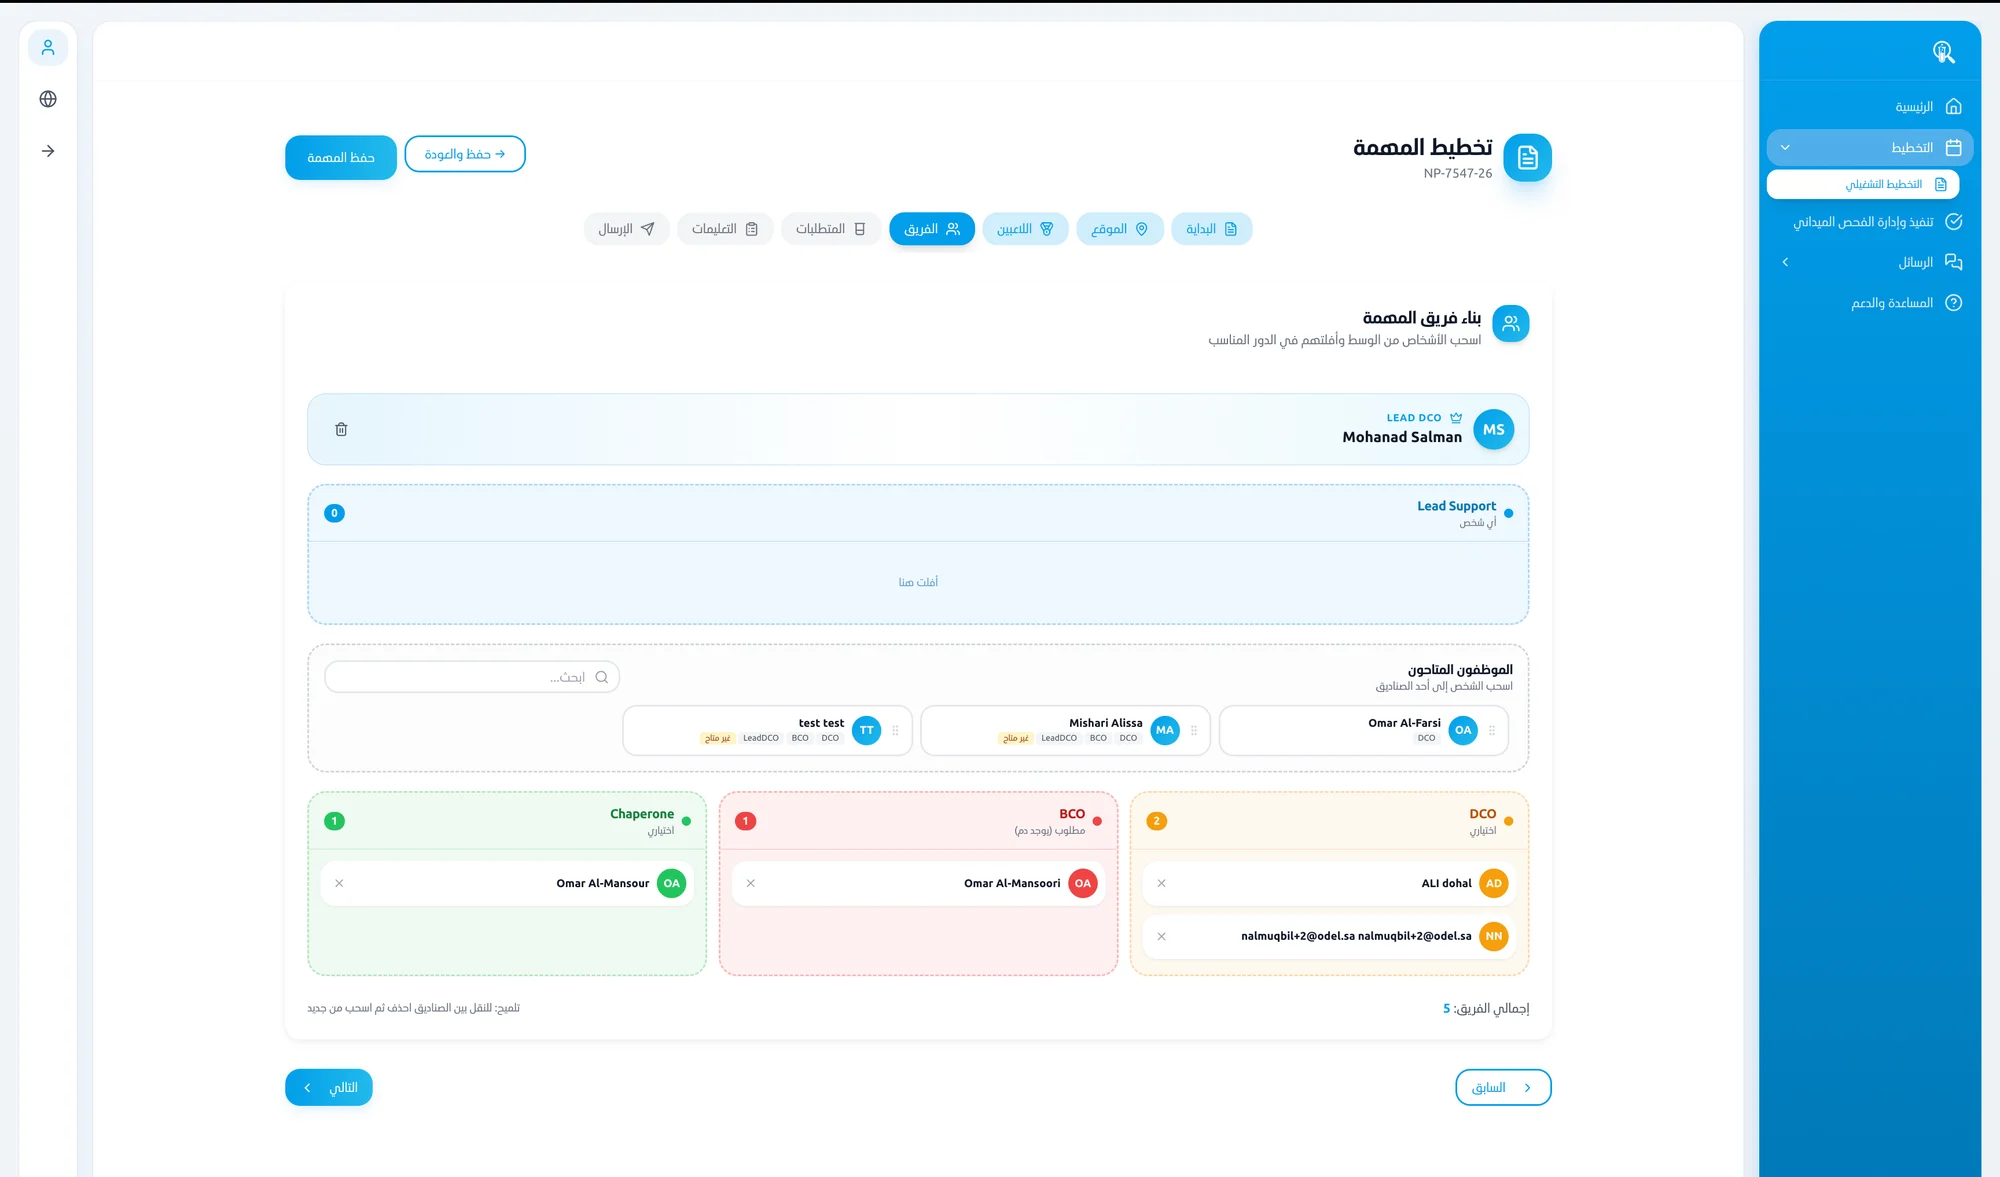This screenshot has width=2000, height=1177.
Task: Collapse the التخطيط sidebar menu chevron
Action: [1785, 148]
